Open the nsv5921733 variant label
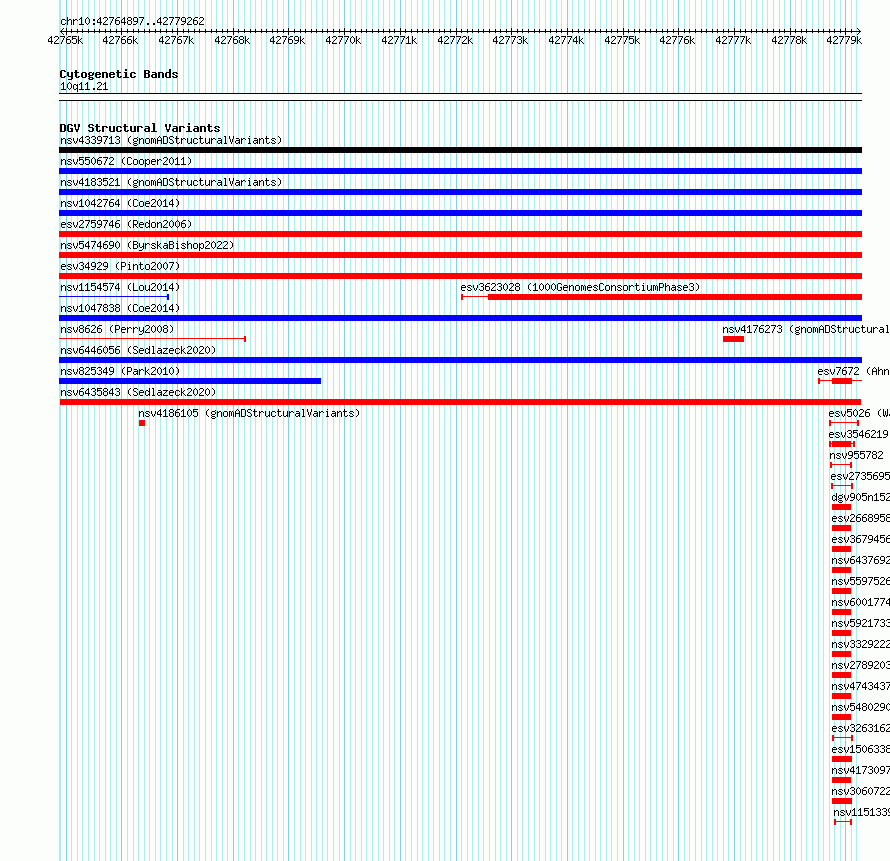This screenshot has height=861, width=890. (860, 623)
